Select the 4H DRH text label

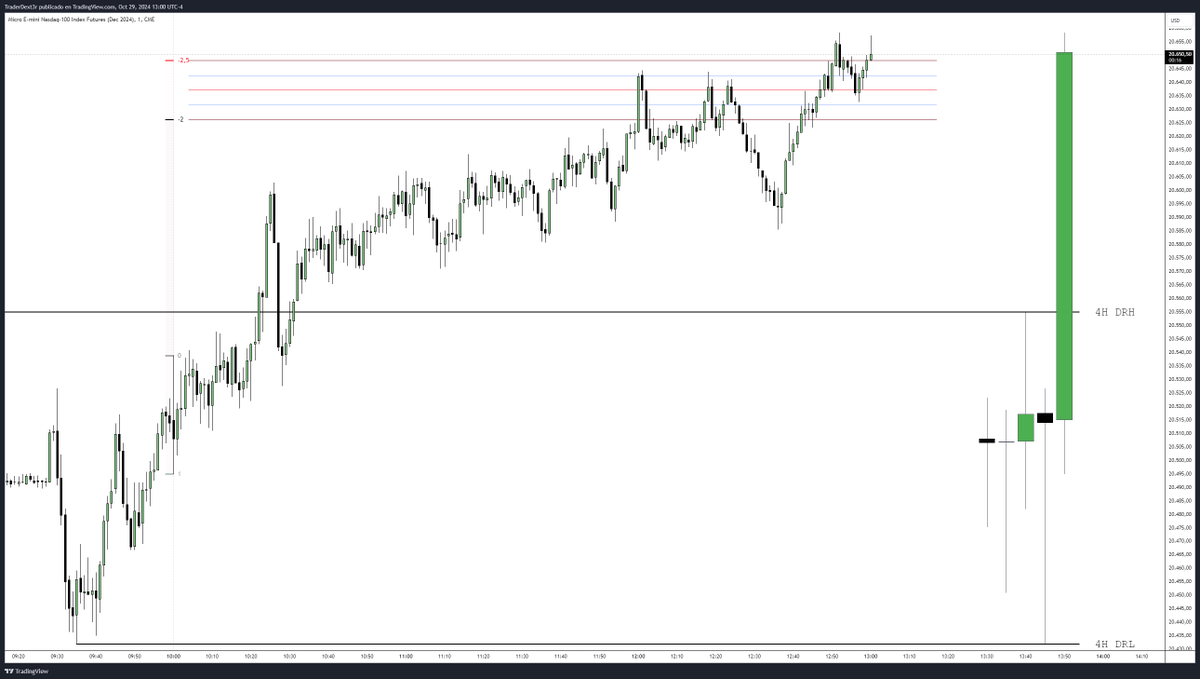click(x=1115, y=312)
